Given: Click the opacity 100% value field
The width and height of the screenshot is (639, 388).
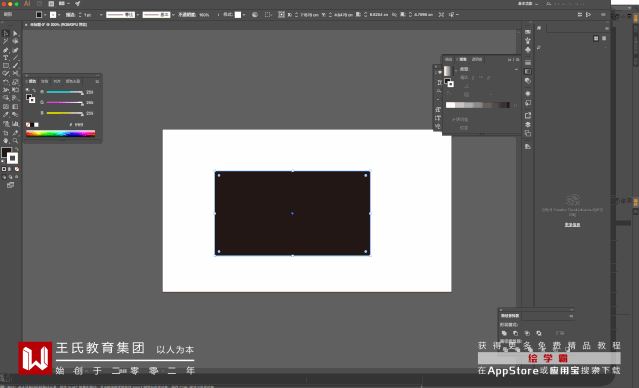Looking at the screenshot, I should (x=205, y=15).
